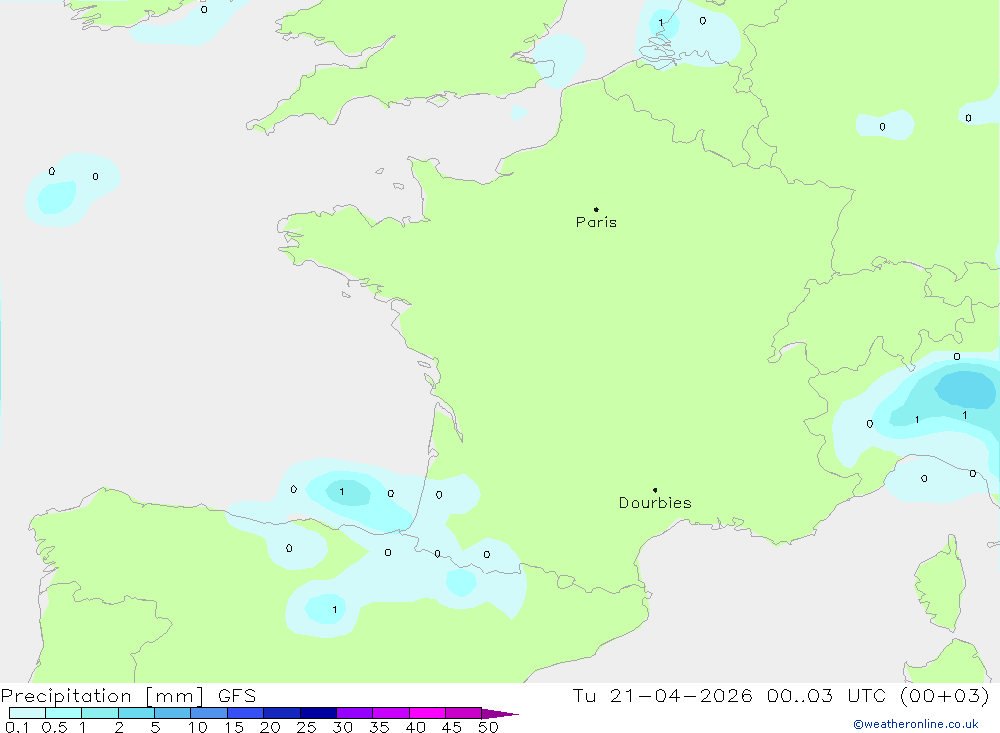Pick the violet swatch between 30 and 35

(x=355, y=713)
